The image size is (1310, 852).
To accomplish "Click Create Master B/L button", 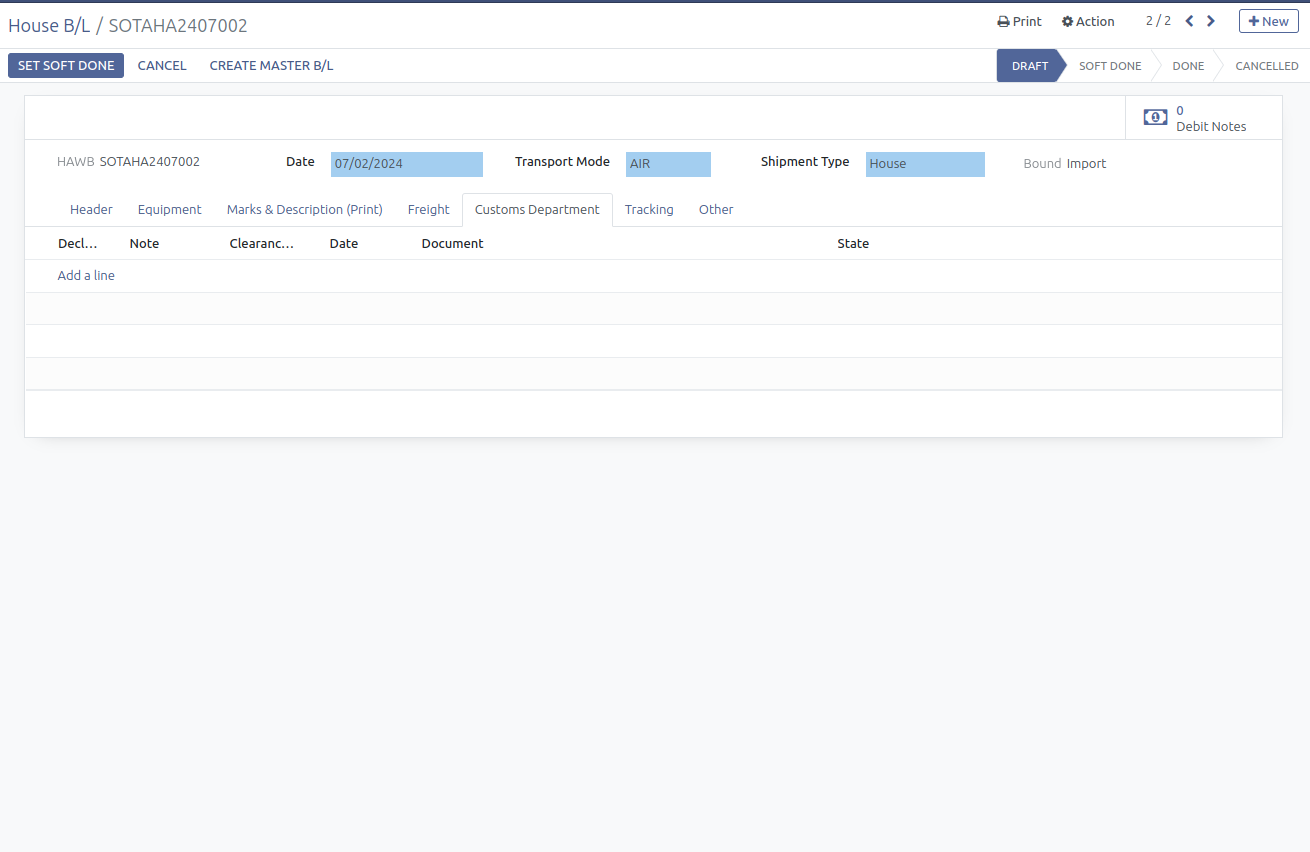I will pyautogui.click(x=271, y=66).
